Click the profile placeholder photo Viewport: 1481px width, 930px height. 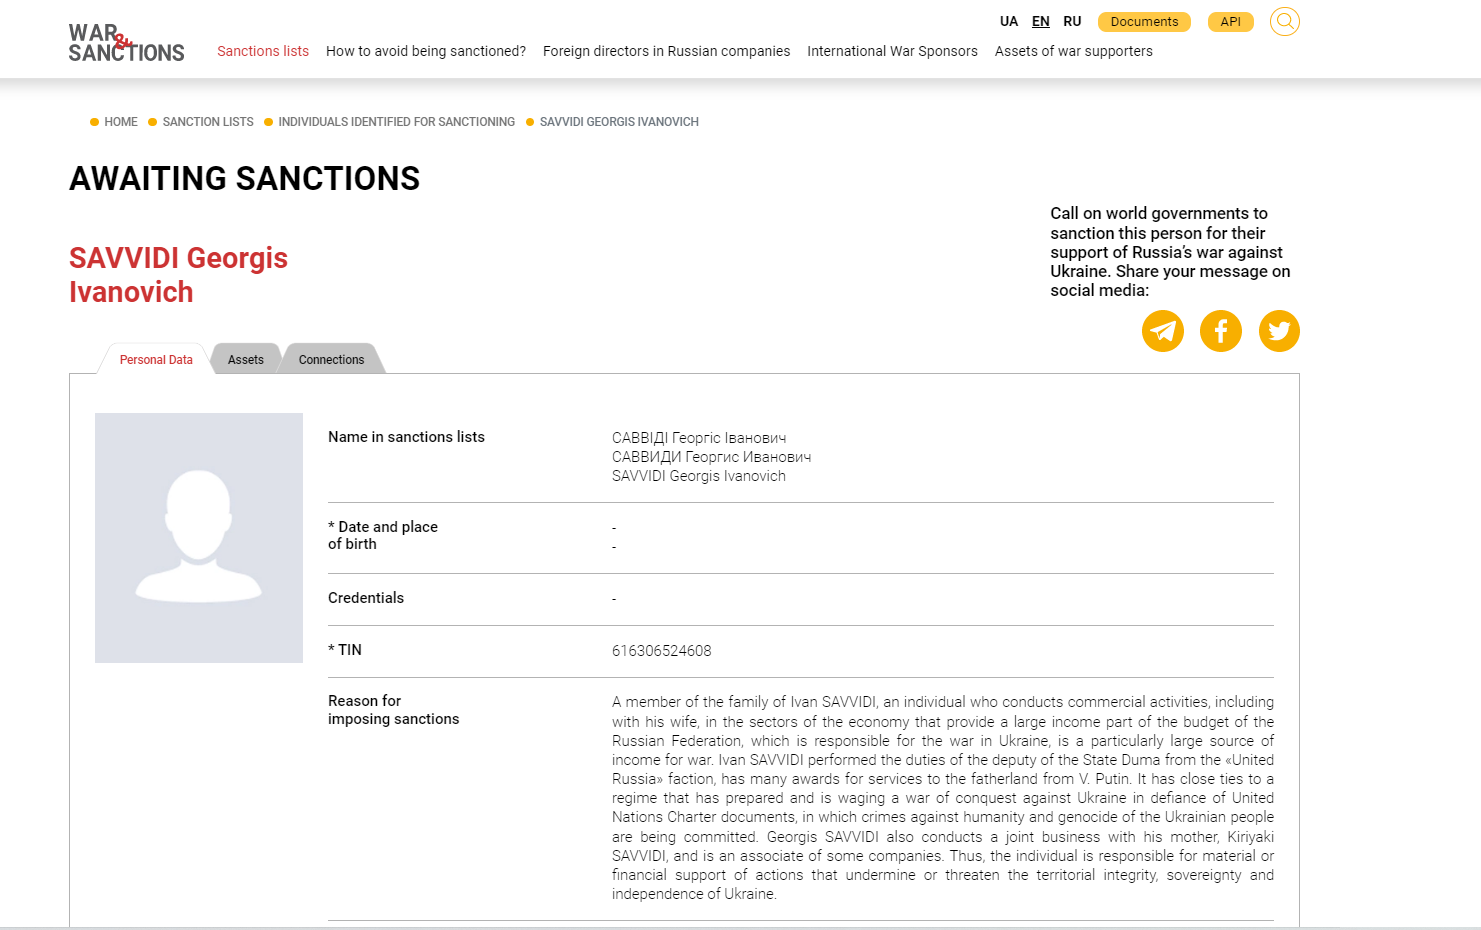click(199, 538)
